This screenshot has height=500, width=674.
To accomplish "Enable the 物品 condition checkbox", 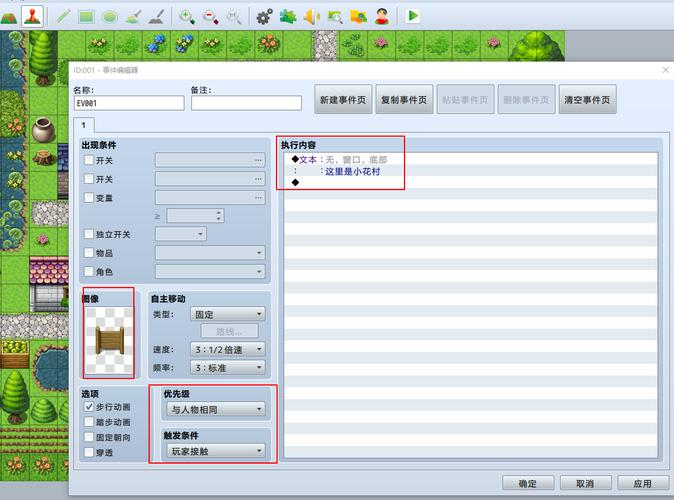I will coord(89,252).
